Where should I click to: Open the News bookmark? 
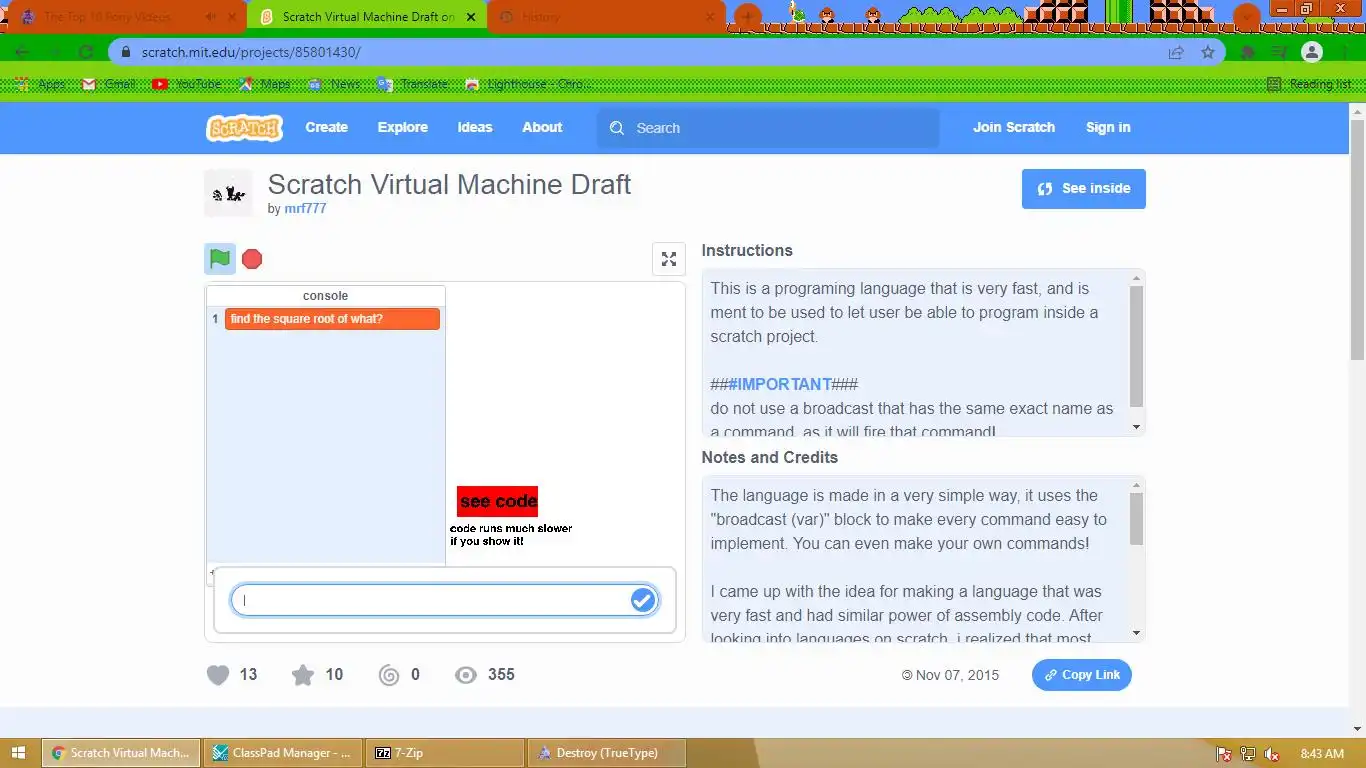(335, 84)
